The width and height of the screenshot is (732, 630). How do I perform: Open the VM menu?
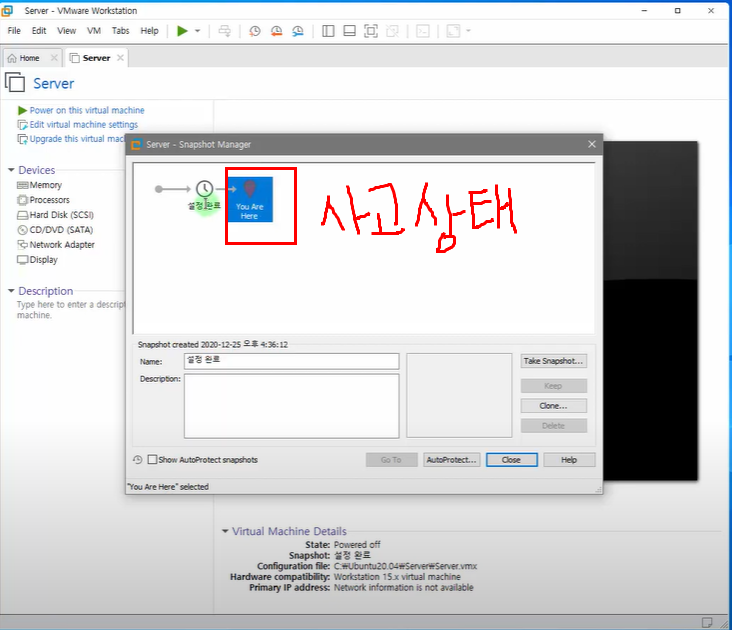(94, 31)
